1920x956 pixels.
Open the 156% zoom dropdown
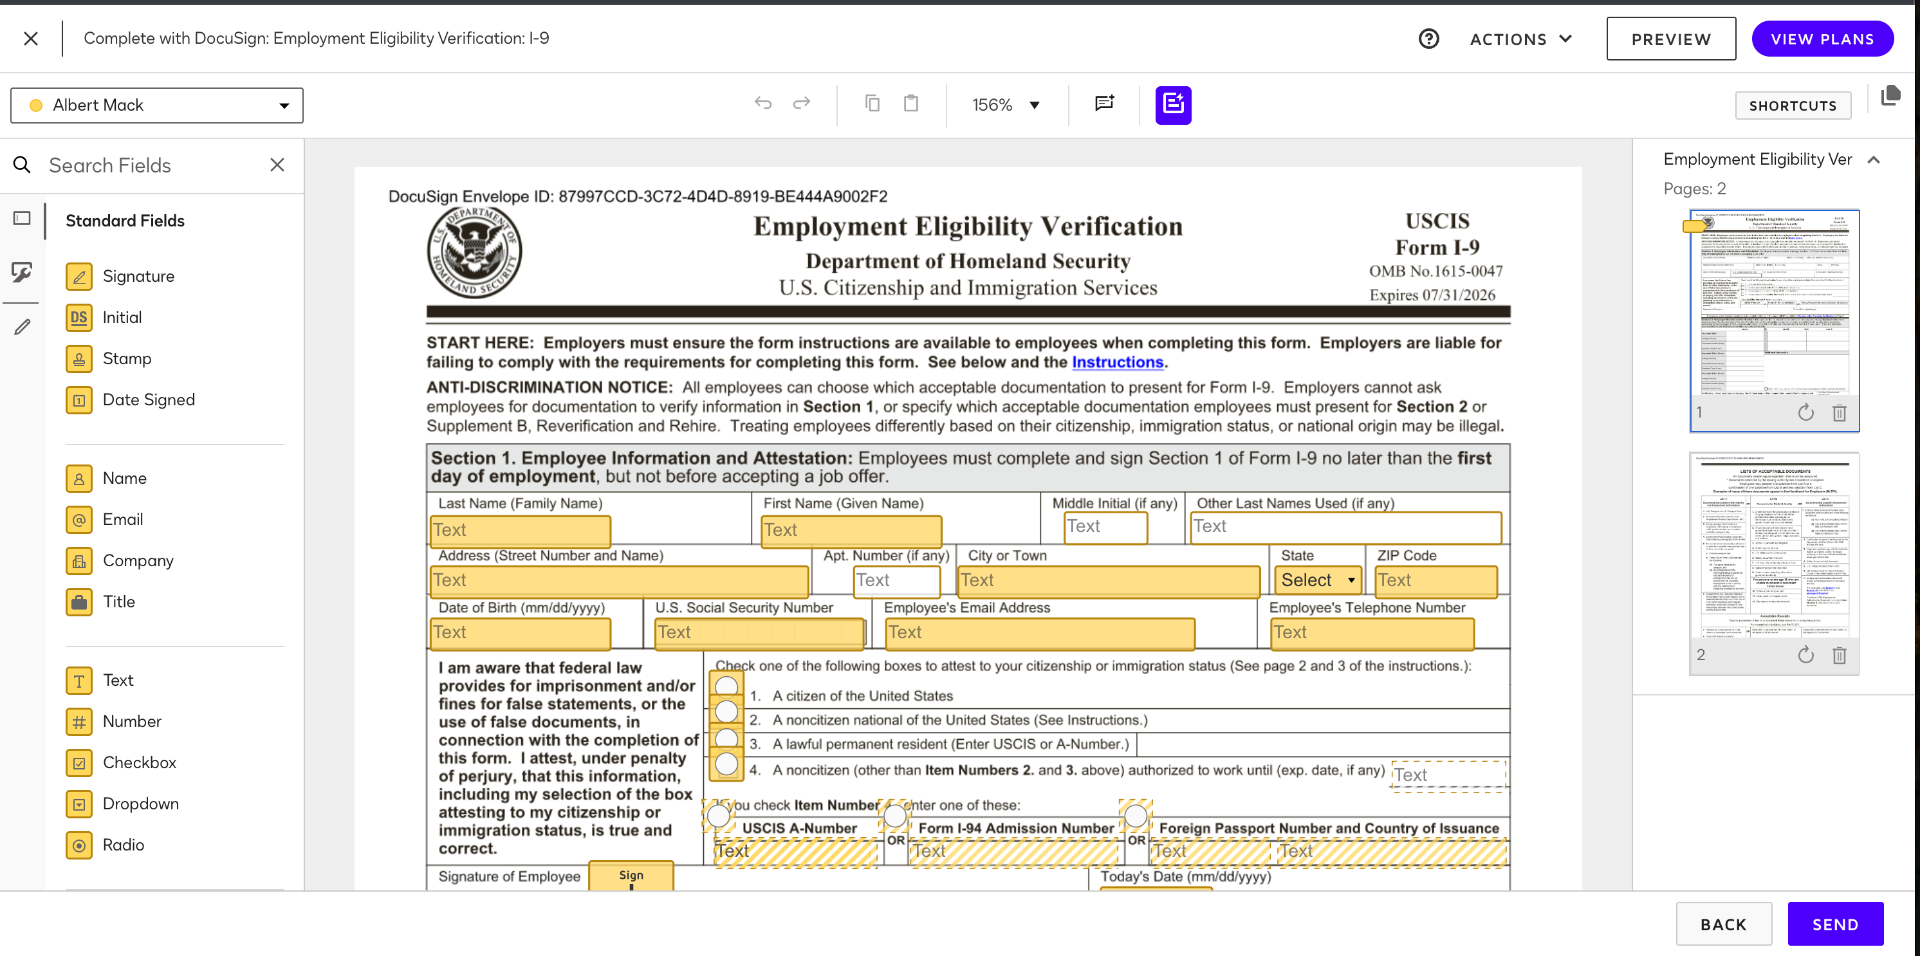(x=1006, y=105)
